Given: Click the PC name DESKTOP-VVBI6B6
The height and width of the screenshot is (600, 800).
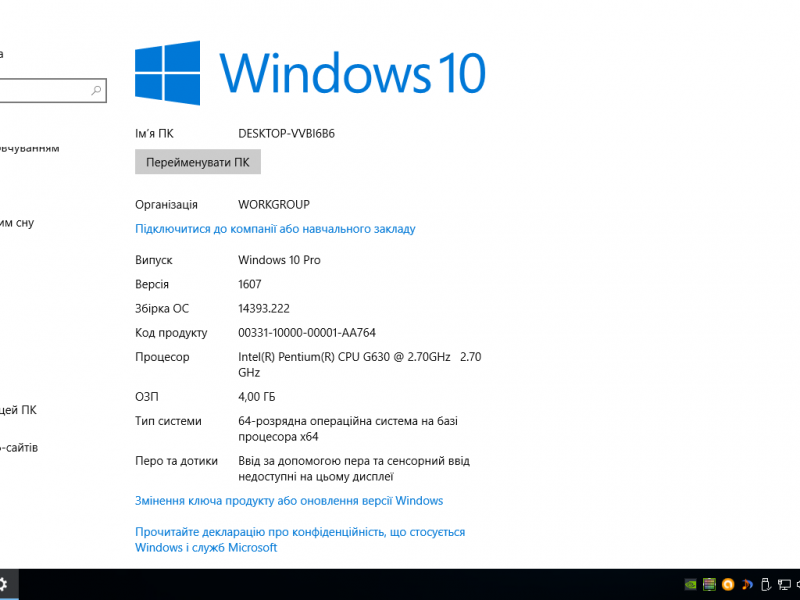Looking at the screenshot, I should 286,134.
